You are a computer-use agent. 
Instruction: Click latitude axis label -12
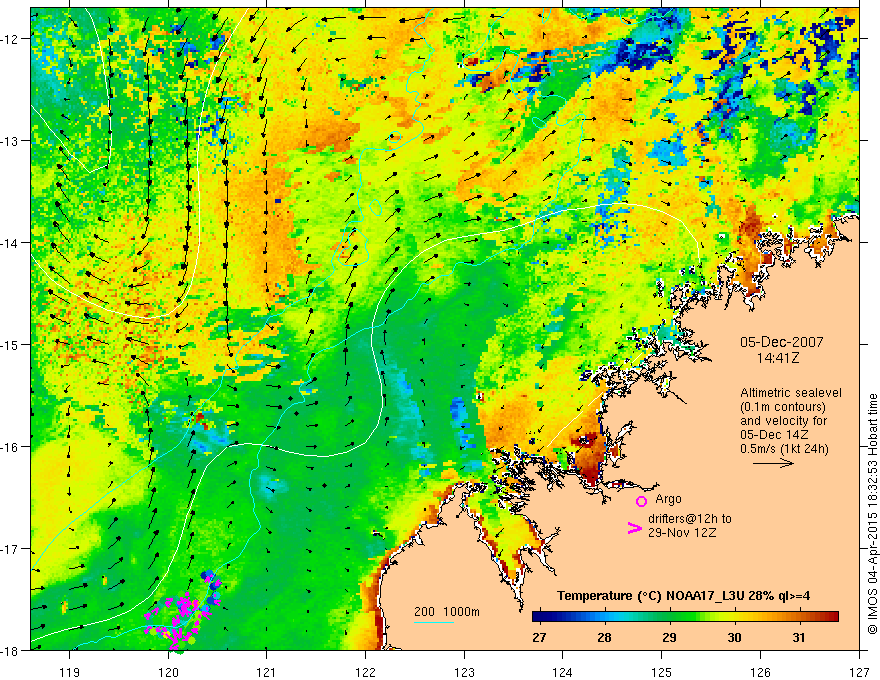(11, 39)
